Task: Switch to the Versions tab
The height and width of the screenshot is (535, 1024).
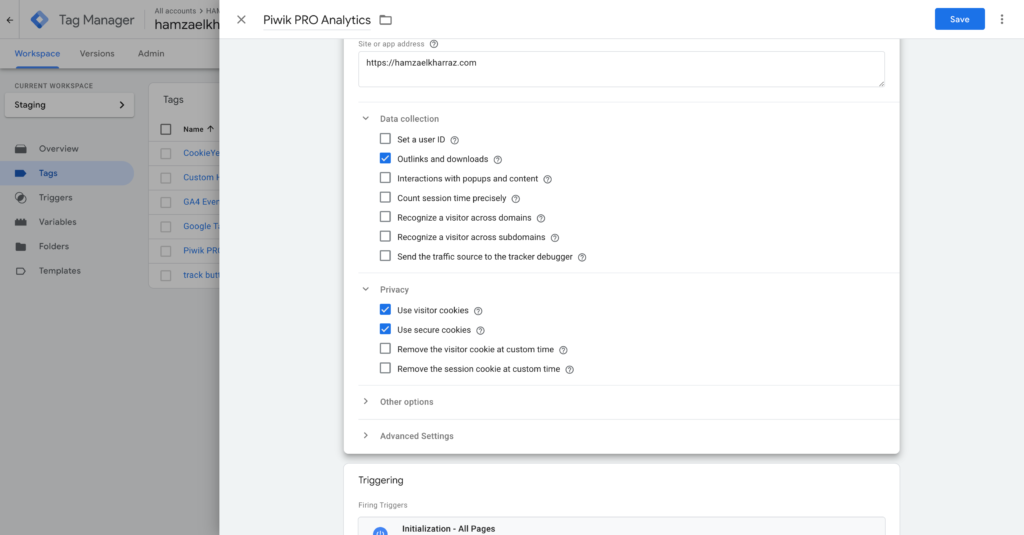Action: [97, 54]
